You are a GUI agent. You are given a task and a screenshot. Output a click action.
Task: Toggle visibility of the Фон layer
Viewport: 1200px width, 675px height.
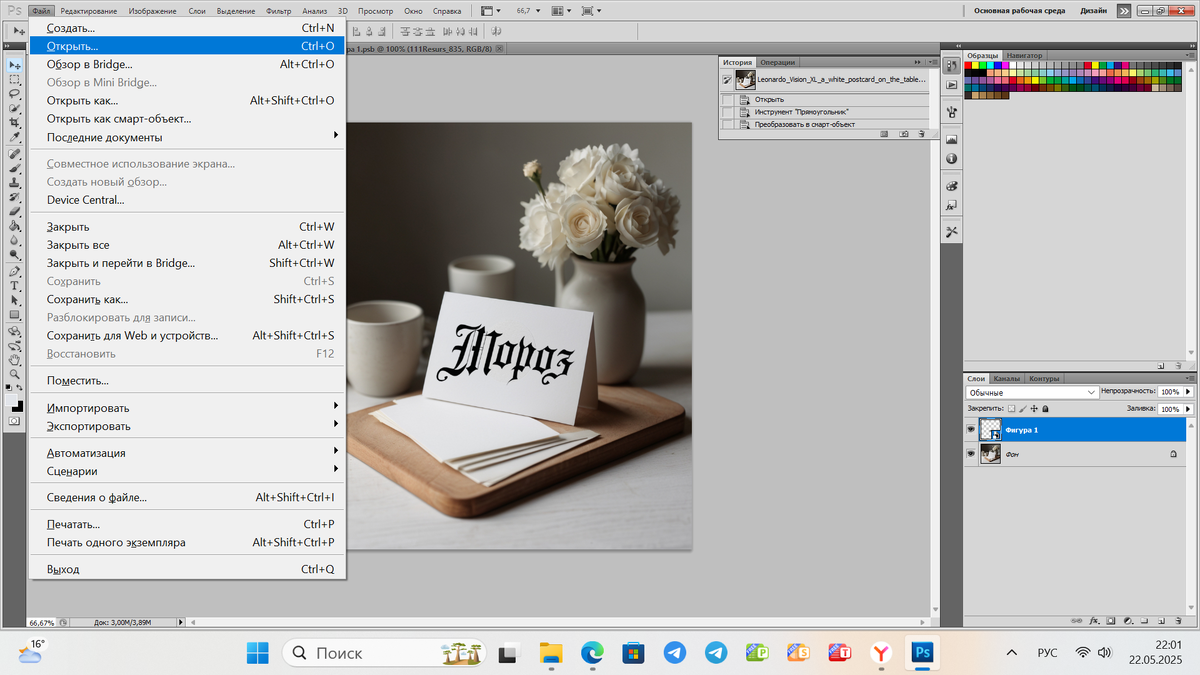click(970, 454)
